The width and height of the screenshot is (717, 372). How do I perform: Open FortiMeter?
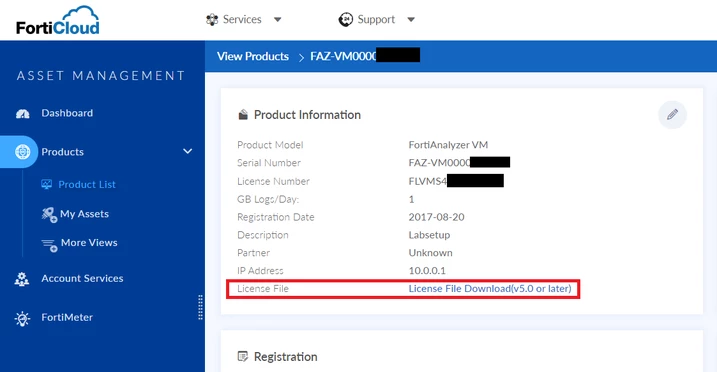click(67, 317)
